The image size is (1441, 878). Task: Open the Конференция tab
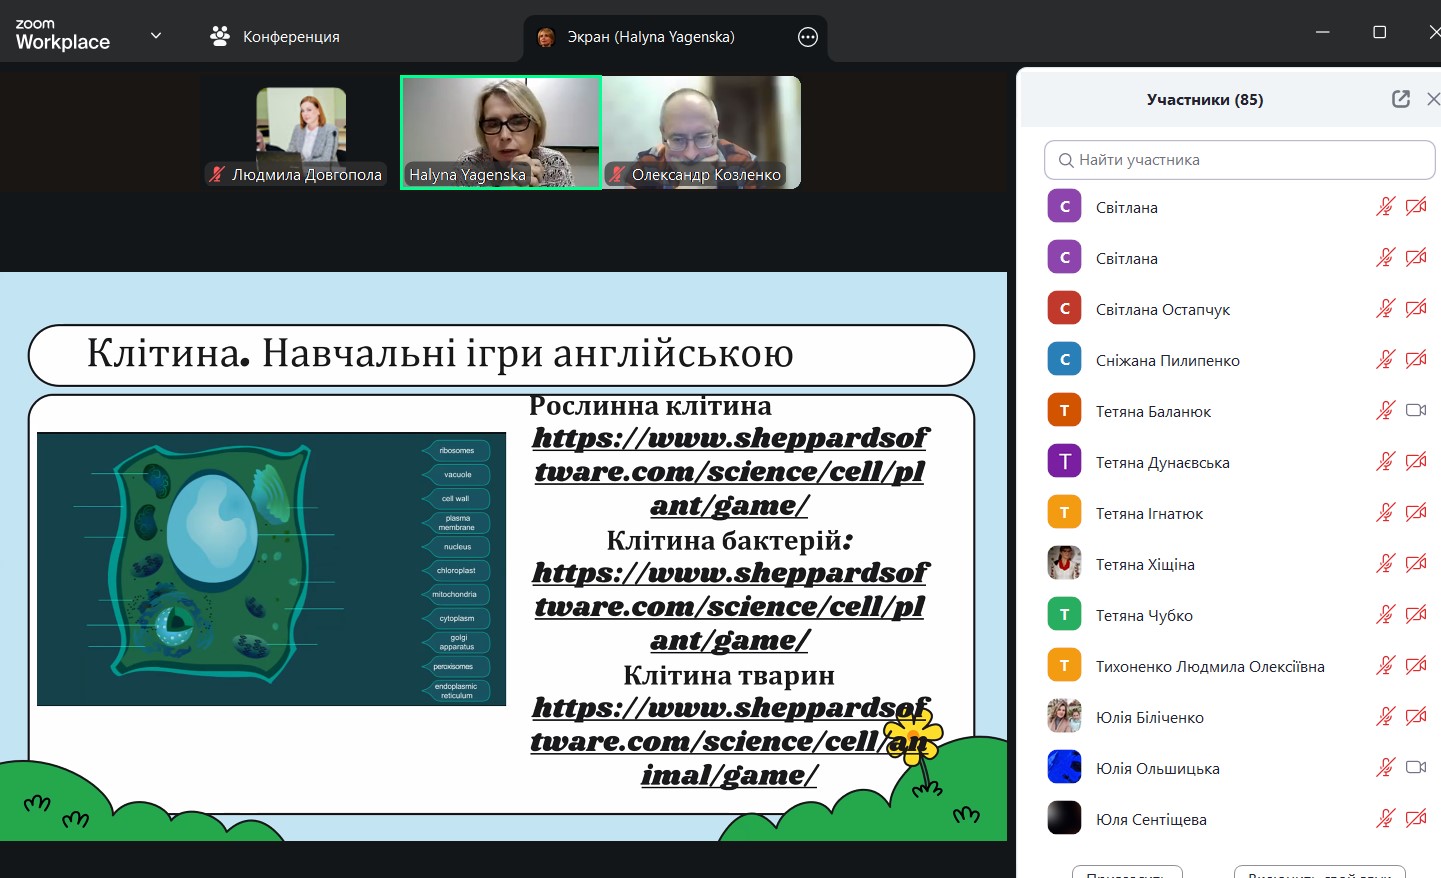tap(290, 37)
